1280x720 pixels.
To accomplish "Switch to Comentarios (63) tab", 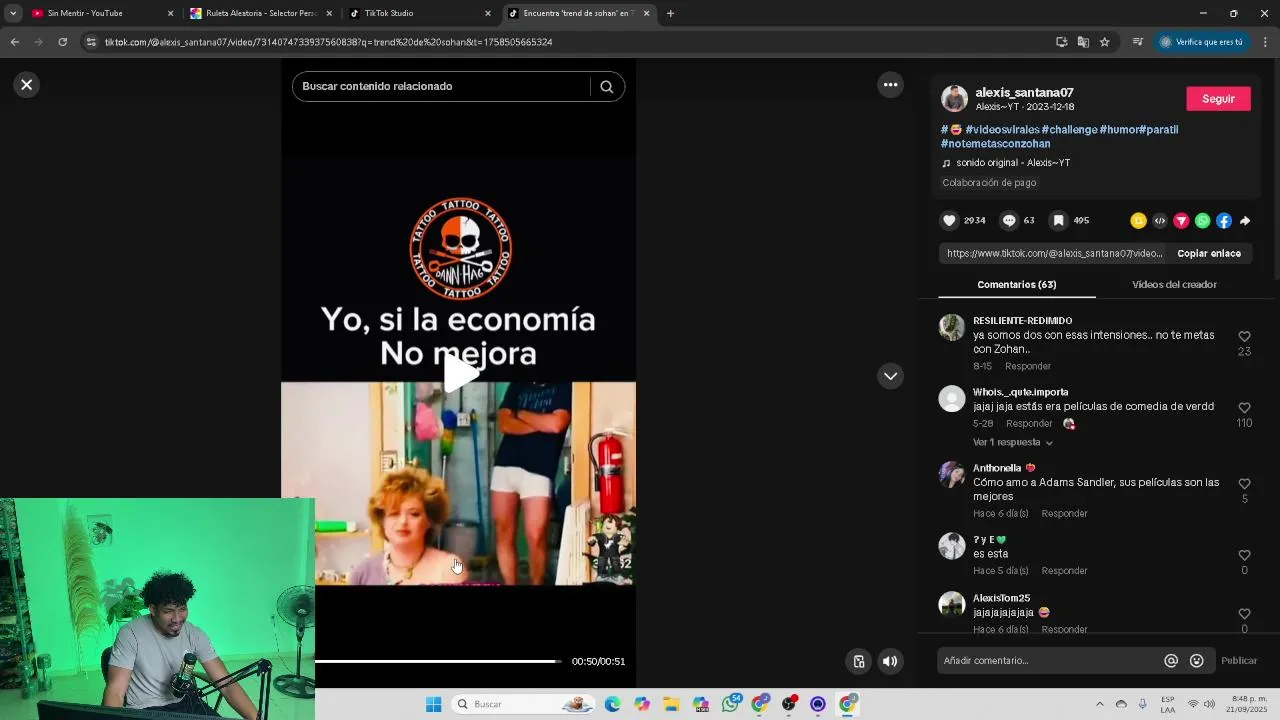I will 1017,285.
